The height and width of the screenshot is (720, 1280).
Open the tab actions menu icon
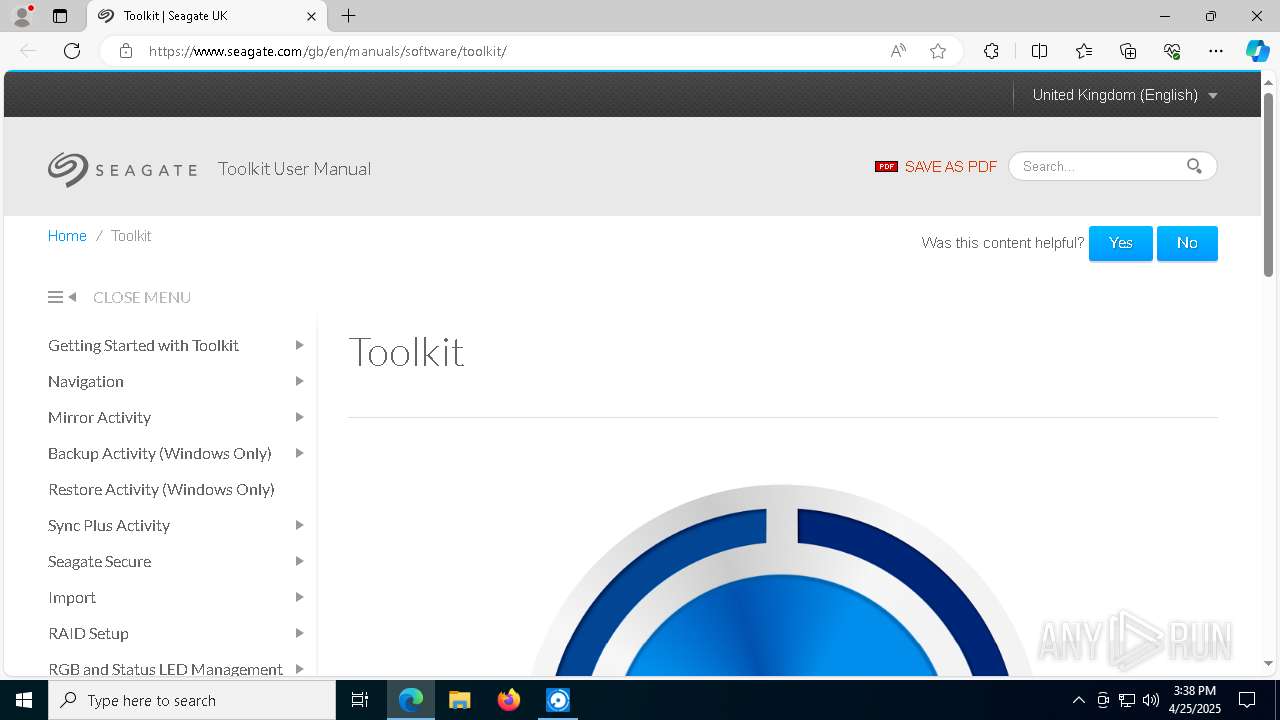coord(60,16)
